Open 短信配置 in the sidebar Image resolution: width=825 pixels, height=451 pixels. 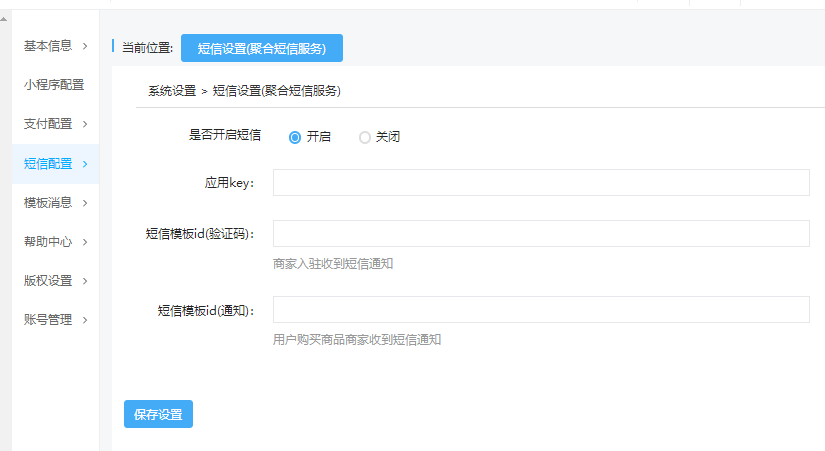55,164
